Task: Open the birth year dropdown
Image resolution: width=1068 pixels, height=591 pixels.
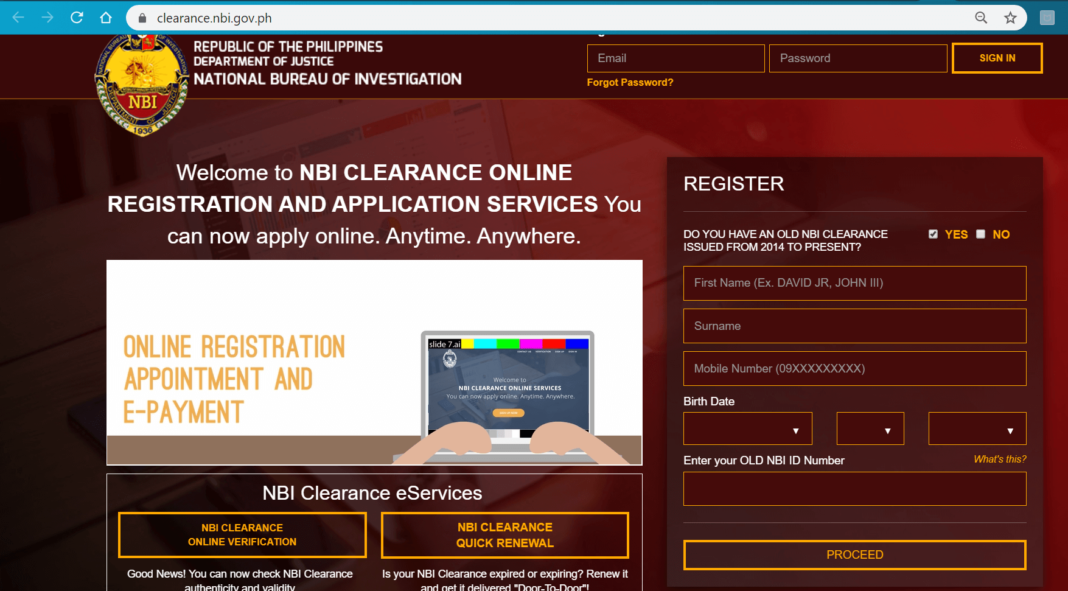Action: pos(977,428)
